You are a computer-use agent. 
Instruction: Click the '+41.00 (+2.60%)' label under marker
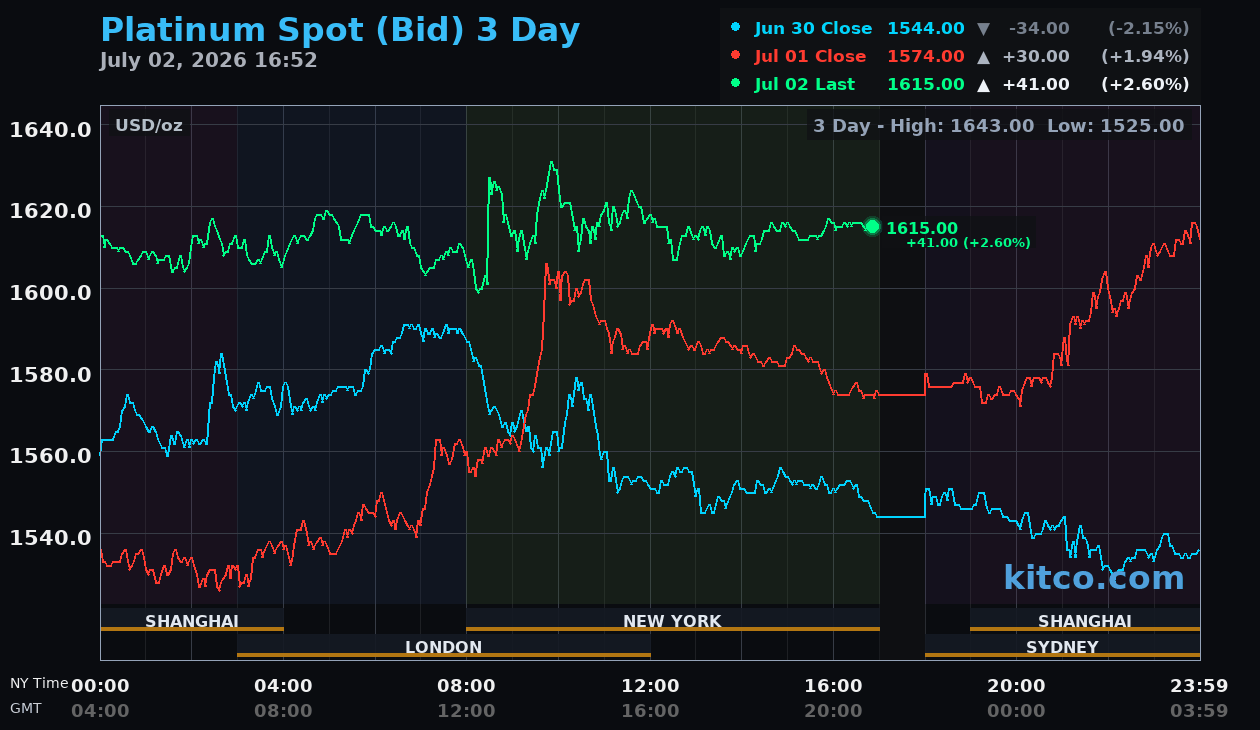pos(968,243)
